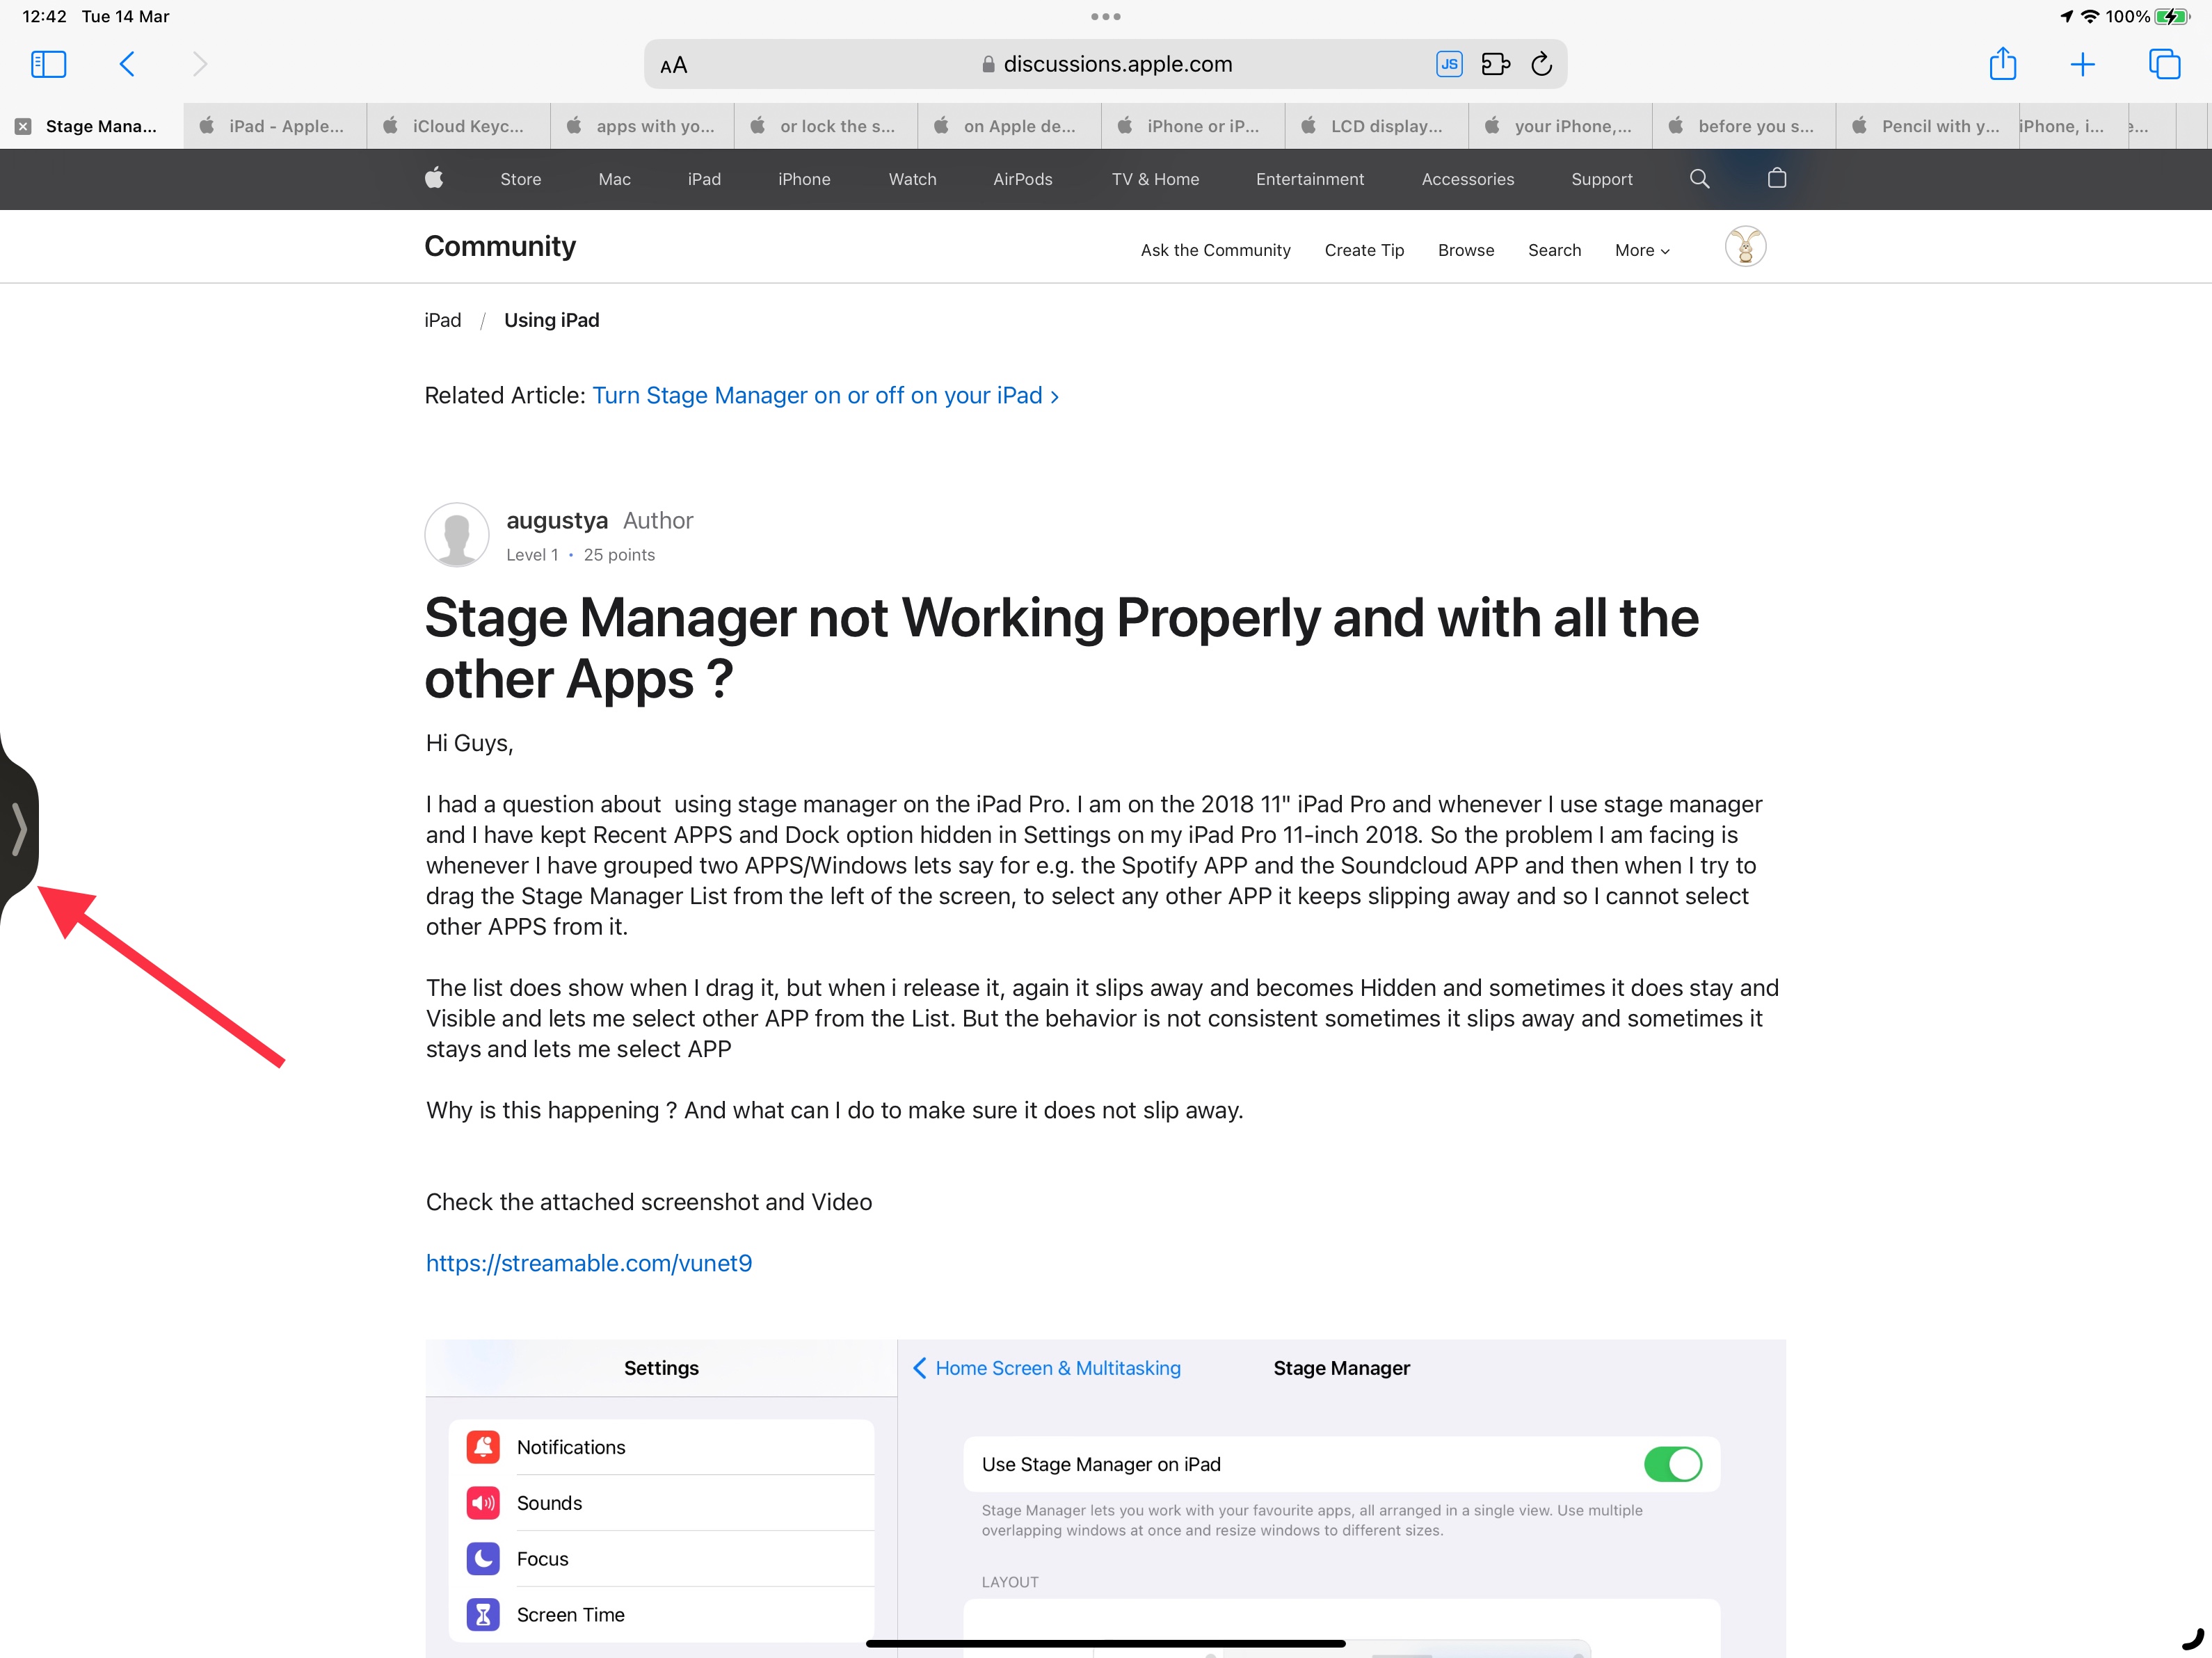This screenshot has width=2212, height=1658.
Task: Open the AA page settings menu
Action: (674, 66)
